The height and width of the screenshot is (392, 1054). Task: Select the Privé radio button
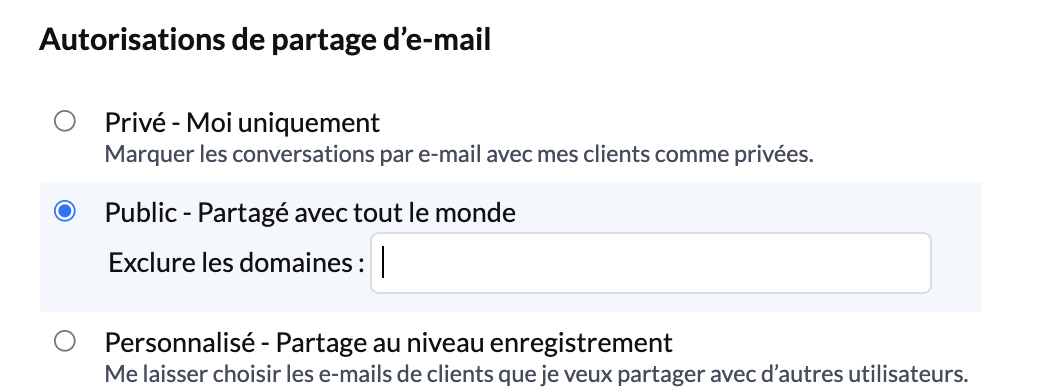[65, 122]
